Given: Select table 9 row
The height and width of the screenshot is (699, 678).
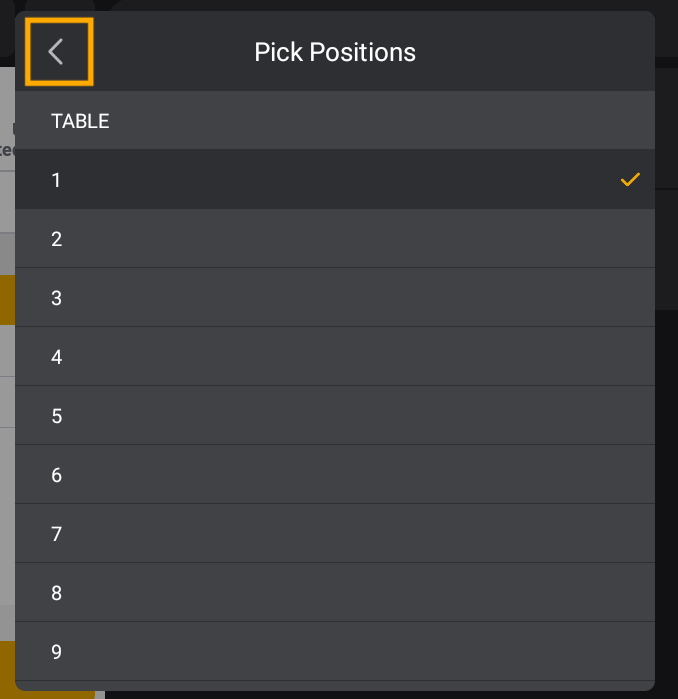Looking at the screenshot, I should click(x=300, y=652).
